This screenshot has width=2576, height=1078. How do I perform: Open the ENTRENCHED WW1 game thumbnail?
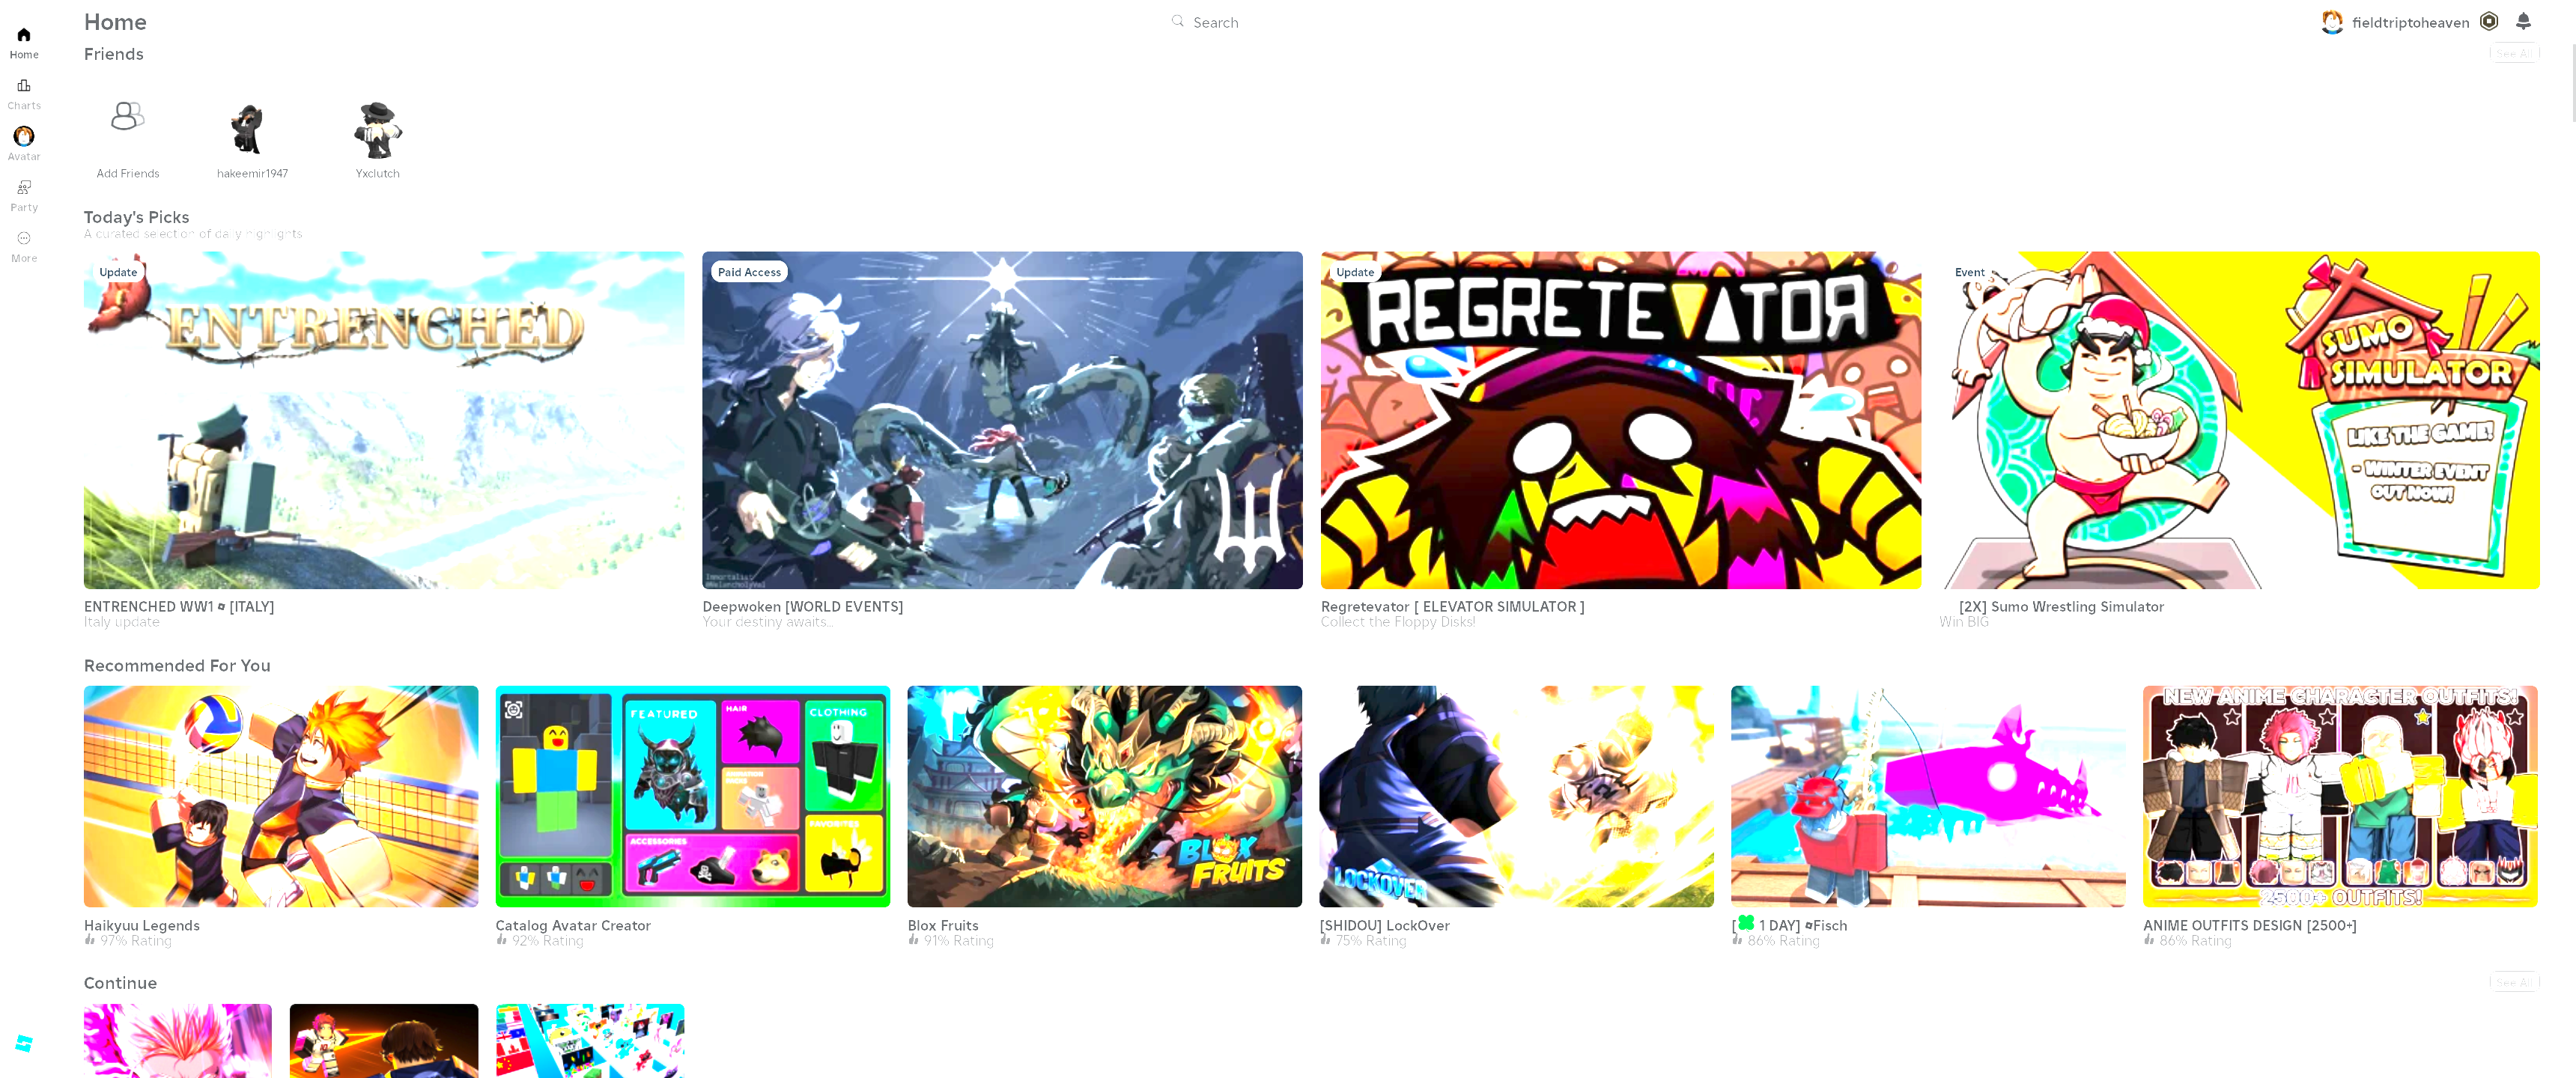384,420
